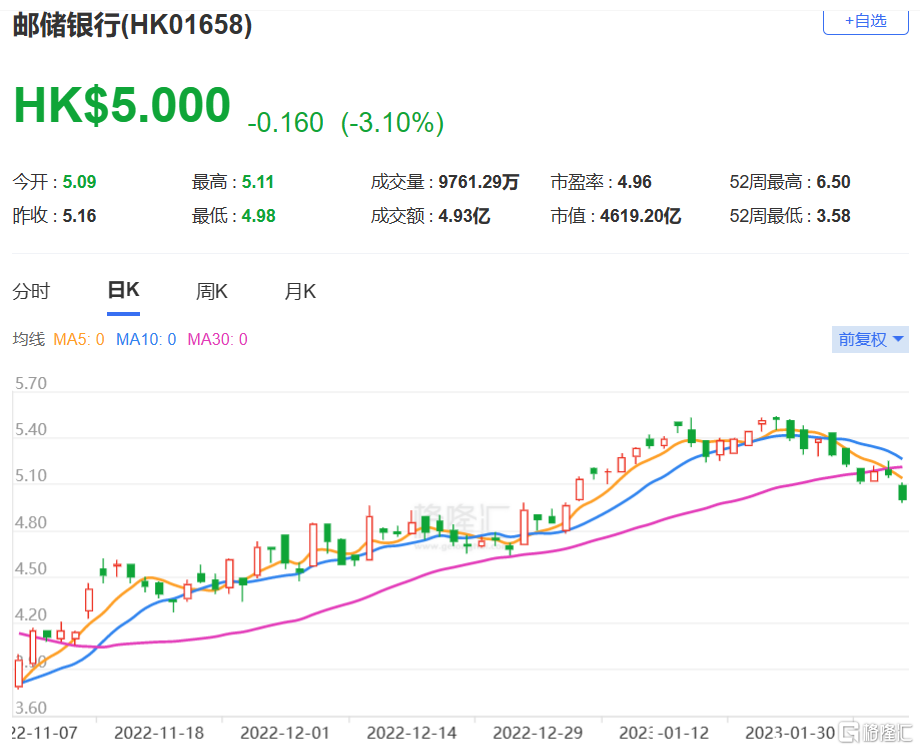
Task: Click the 4.20 price axis label
Action: 31,615
